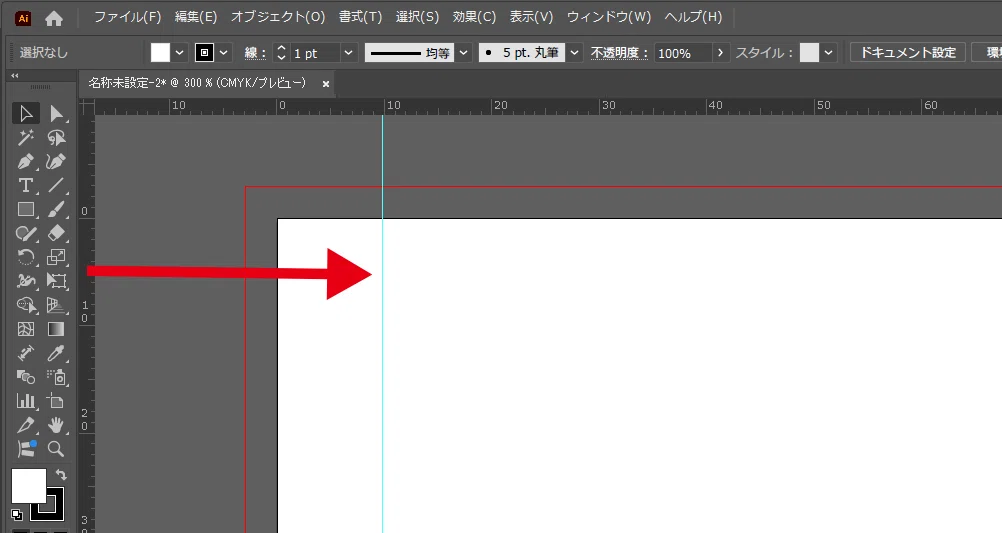Open the ファイル(F) menu
Image resolution: width=1002 pixels, height=533 pixels.
tap(128, 17)
